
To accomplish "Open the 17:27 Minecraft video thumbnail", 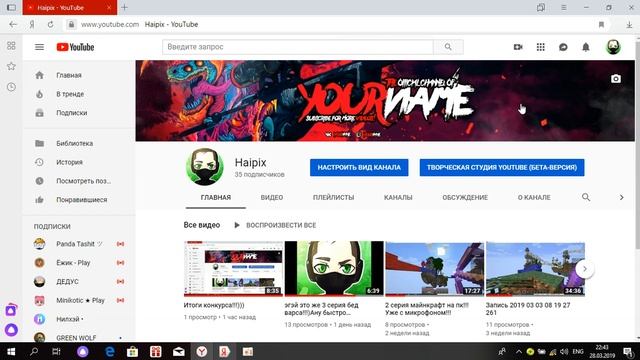I will coord(435,268).
